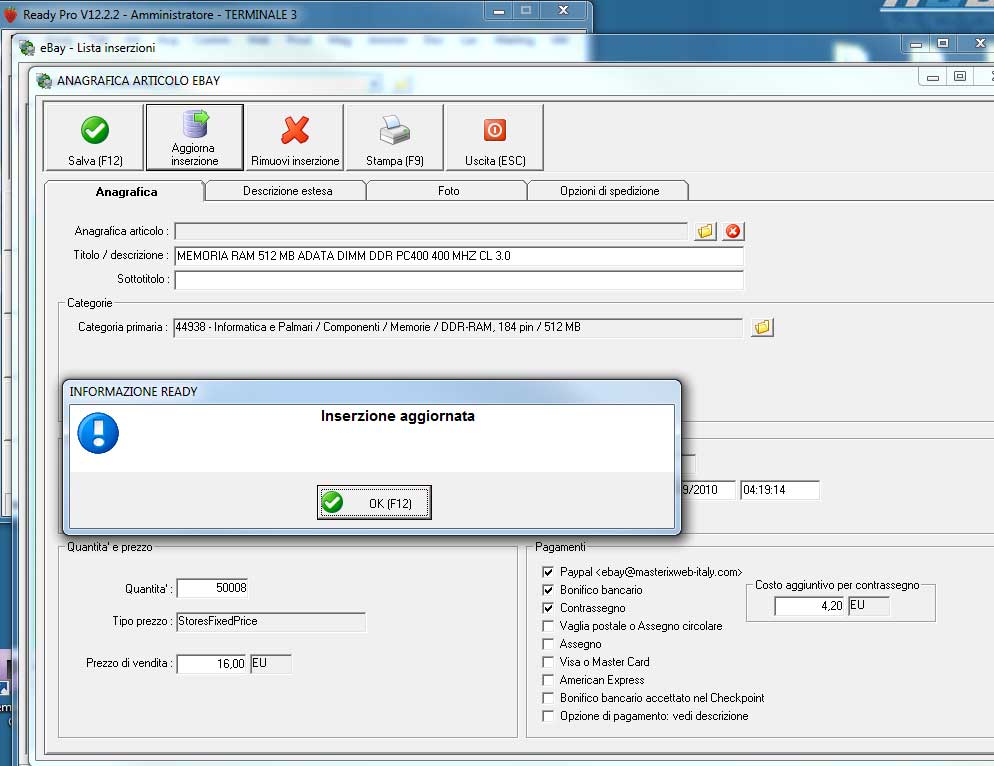Enable the Visa o Master Card checkbox
This screenshot has width=994, height=766.
click(x=548, y=662)
